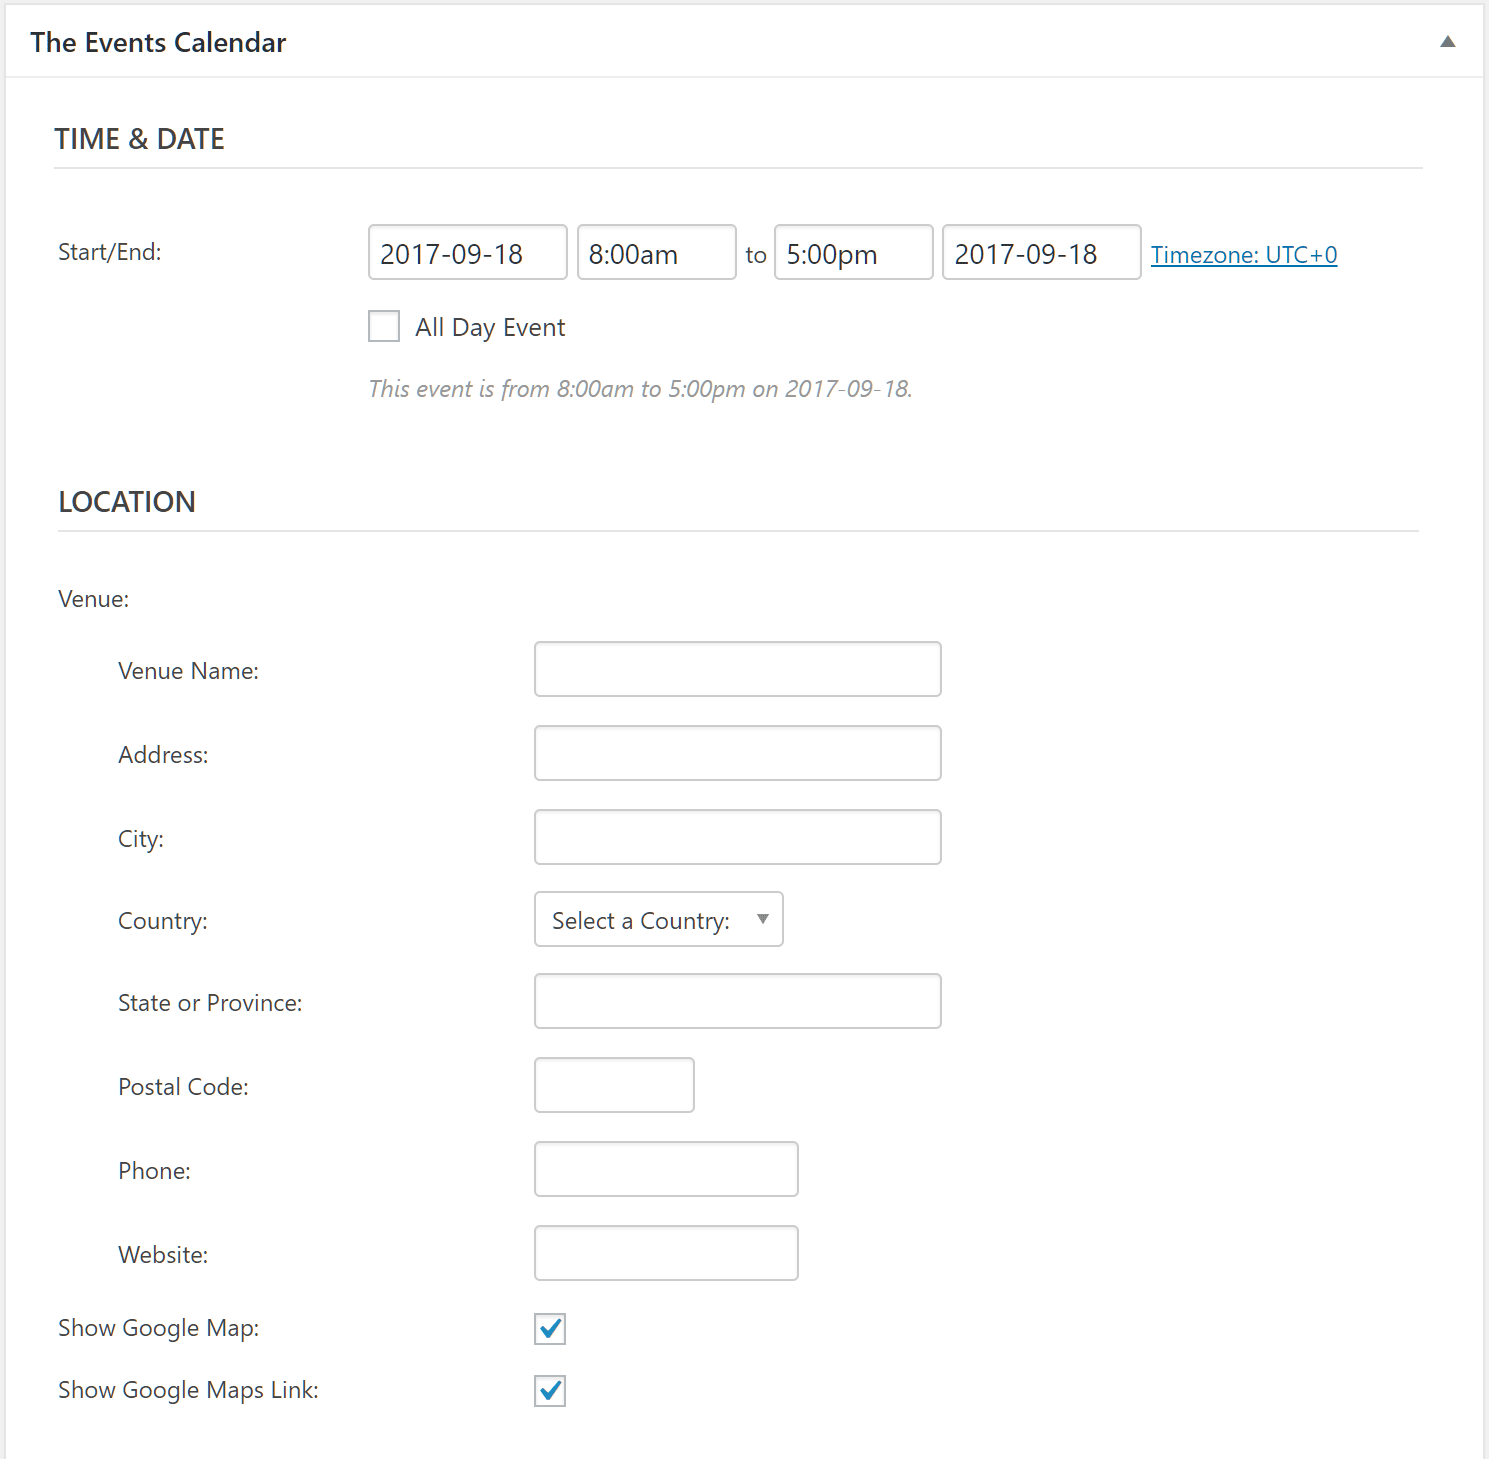The image size is (1489, 1459).
Task: Click the State or Province field
Action: (x=737, y=1001)
